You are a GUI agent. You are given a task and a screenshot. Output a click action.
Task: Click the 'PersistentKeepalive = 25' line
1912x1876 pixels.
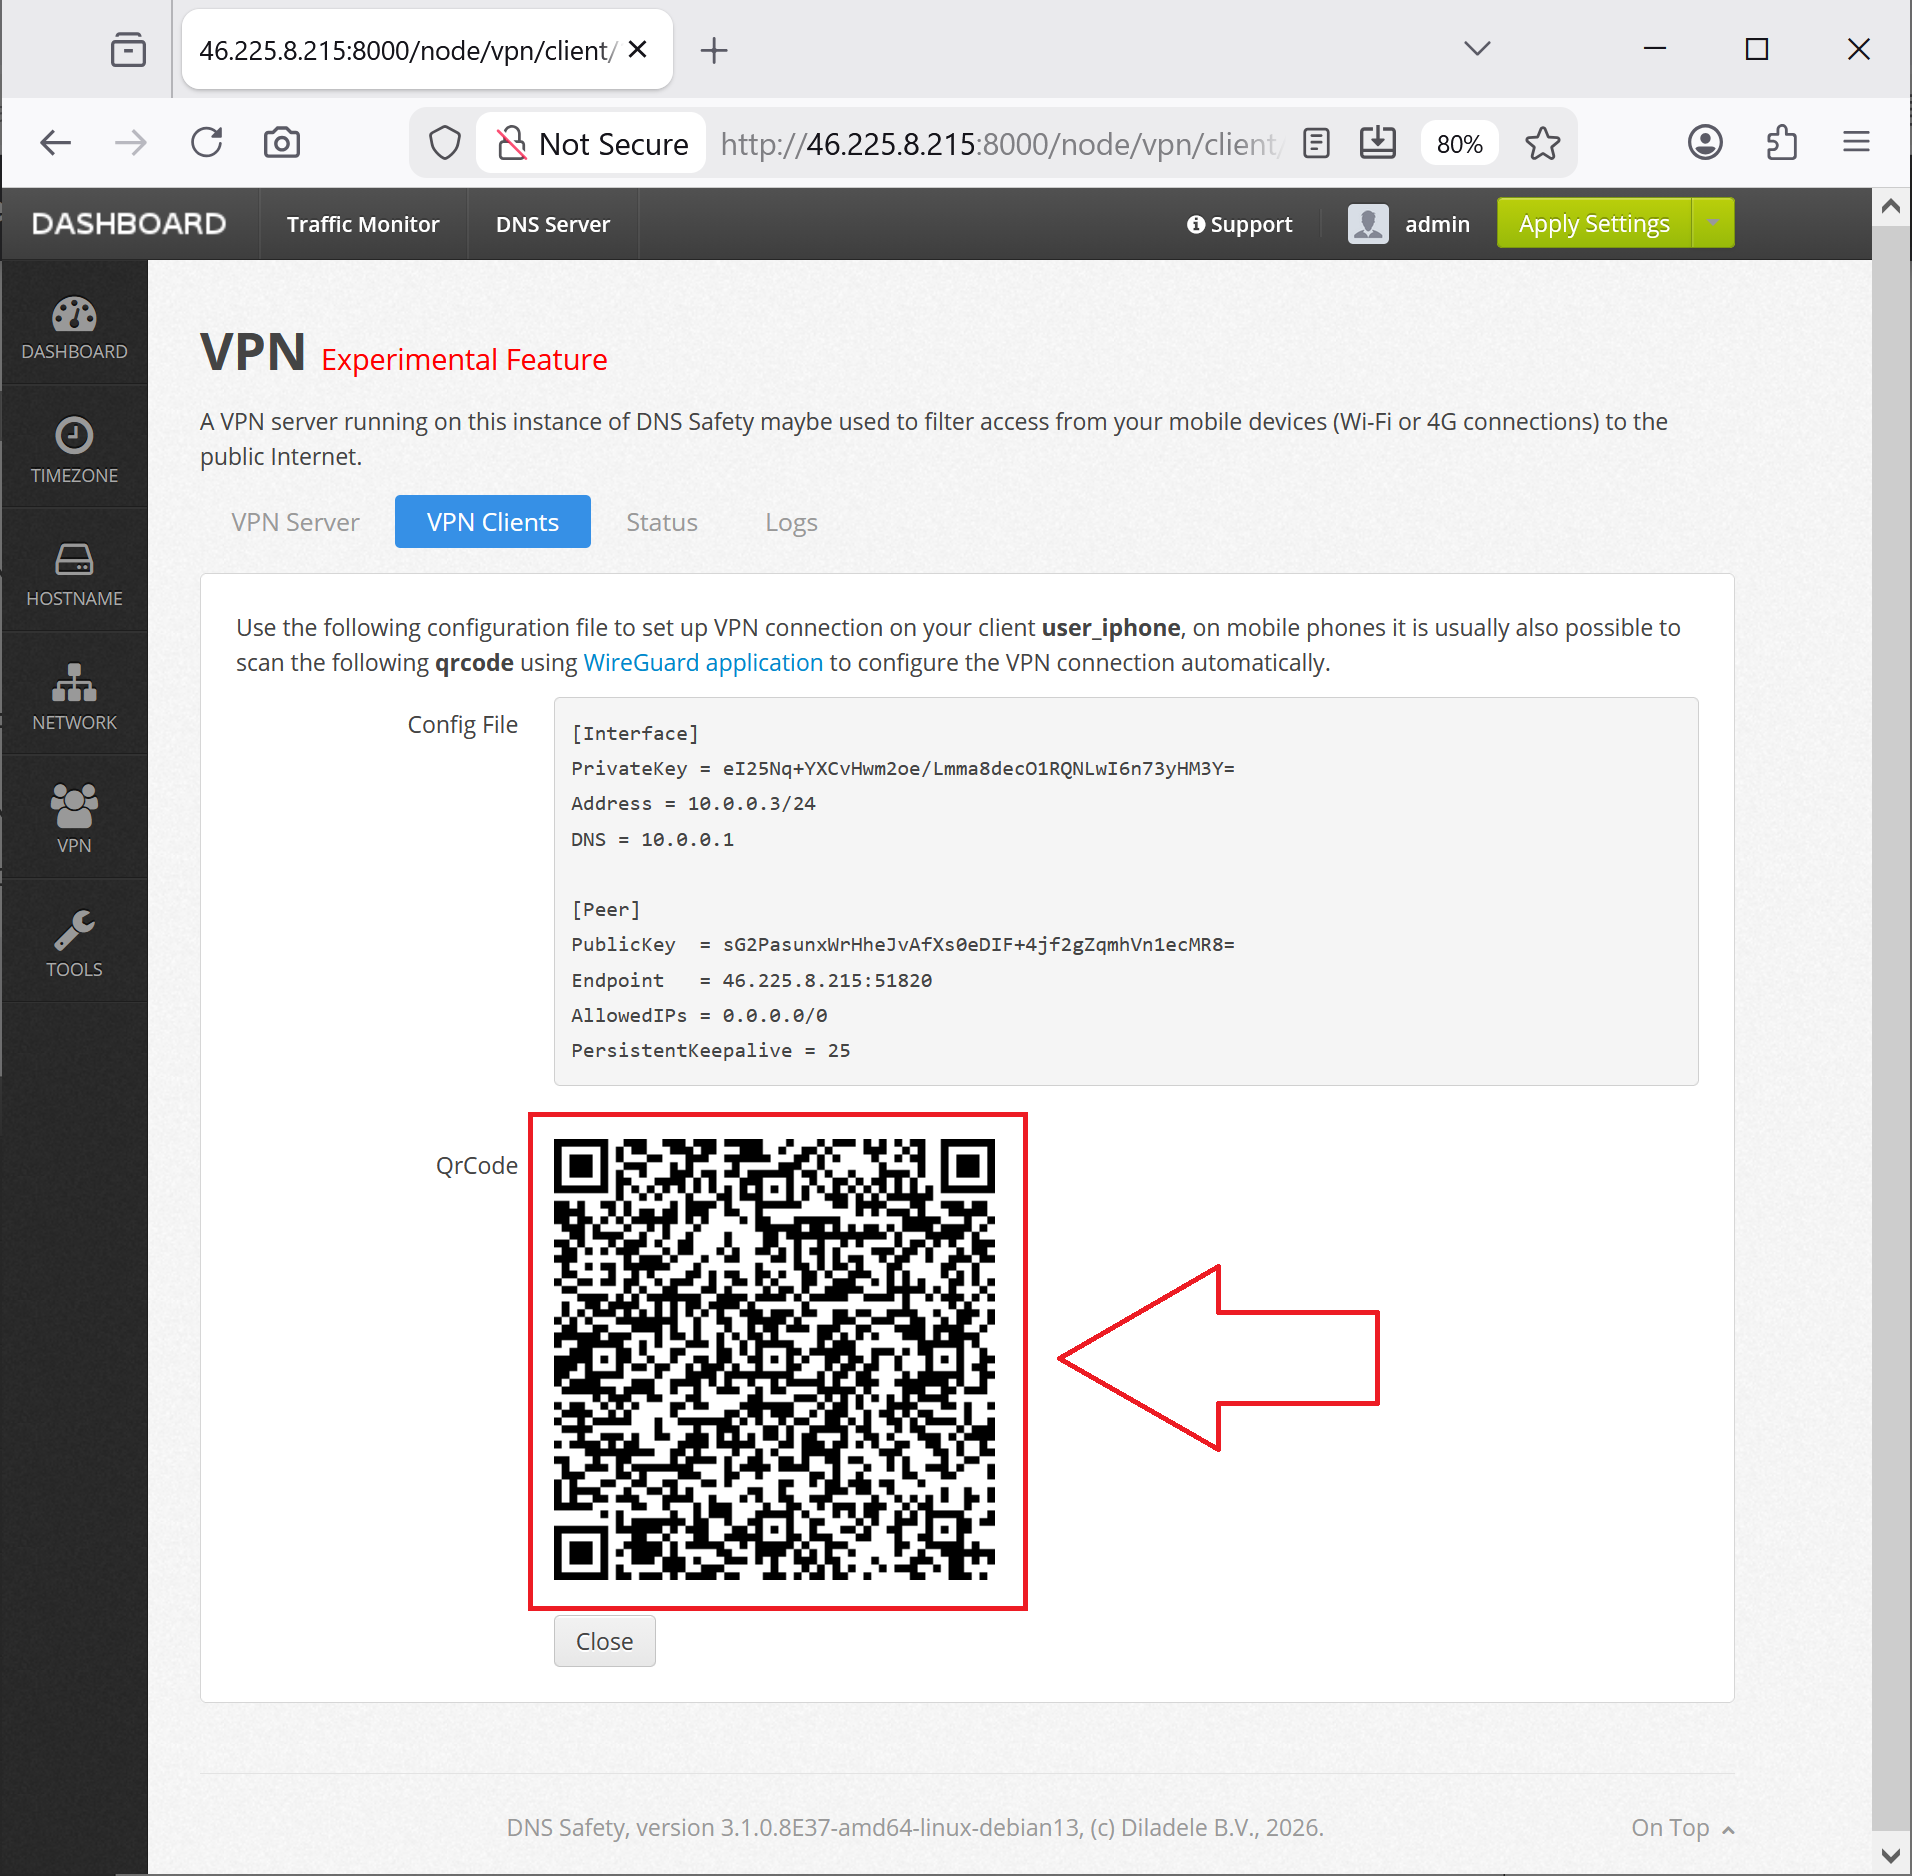(x=711, y=1050)
